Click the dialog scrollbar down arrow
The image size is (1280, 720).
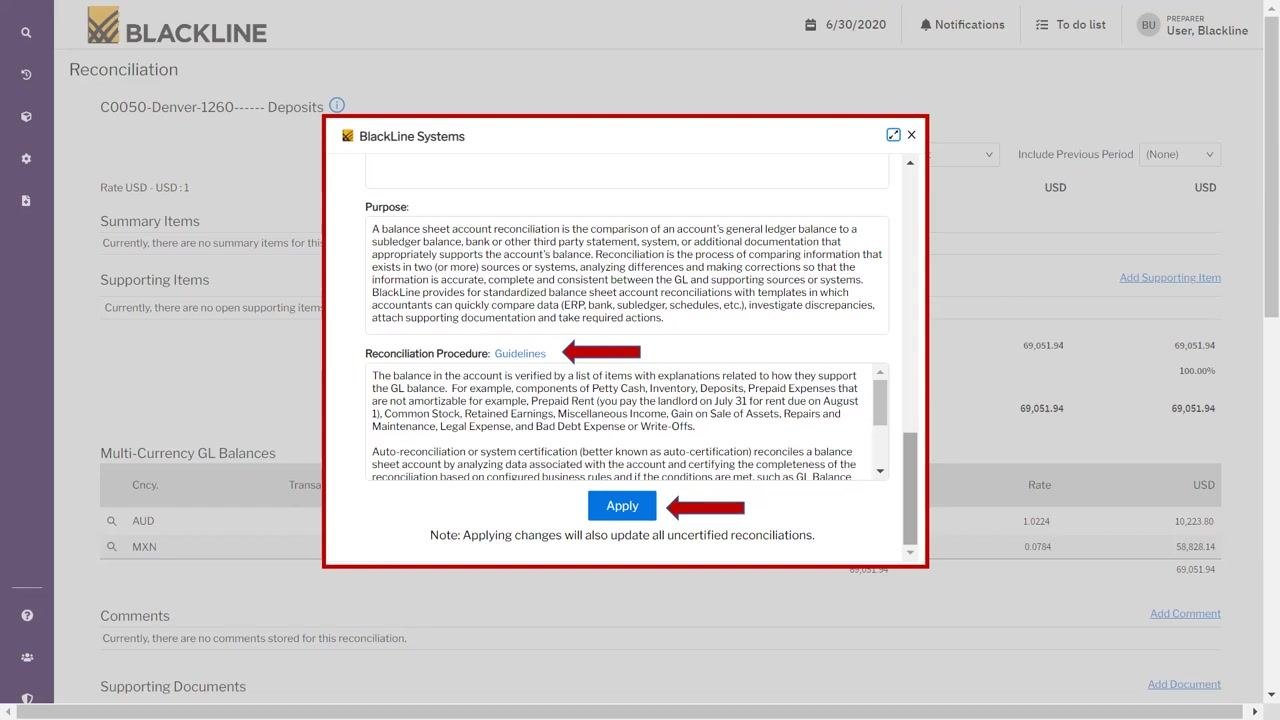pyautogui.click(x=910, y=553)
